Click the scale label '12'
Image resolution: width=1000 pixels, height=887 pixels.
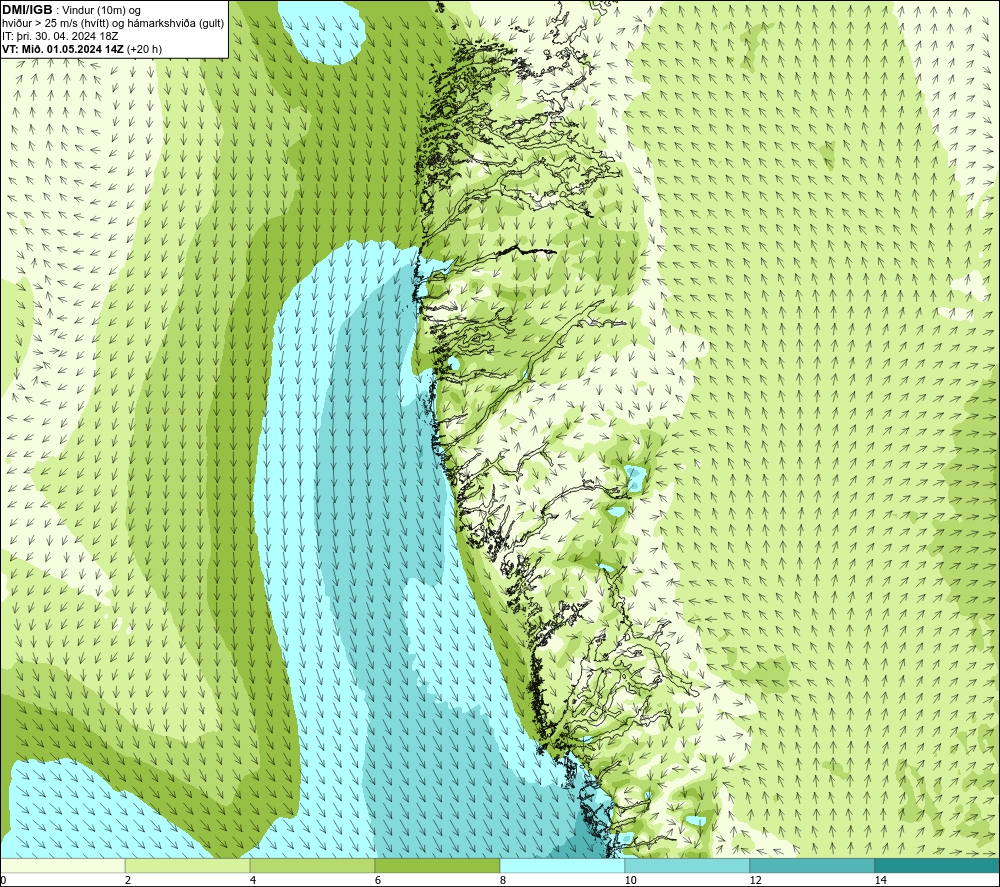point(755,880)
